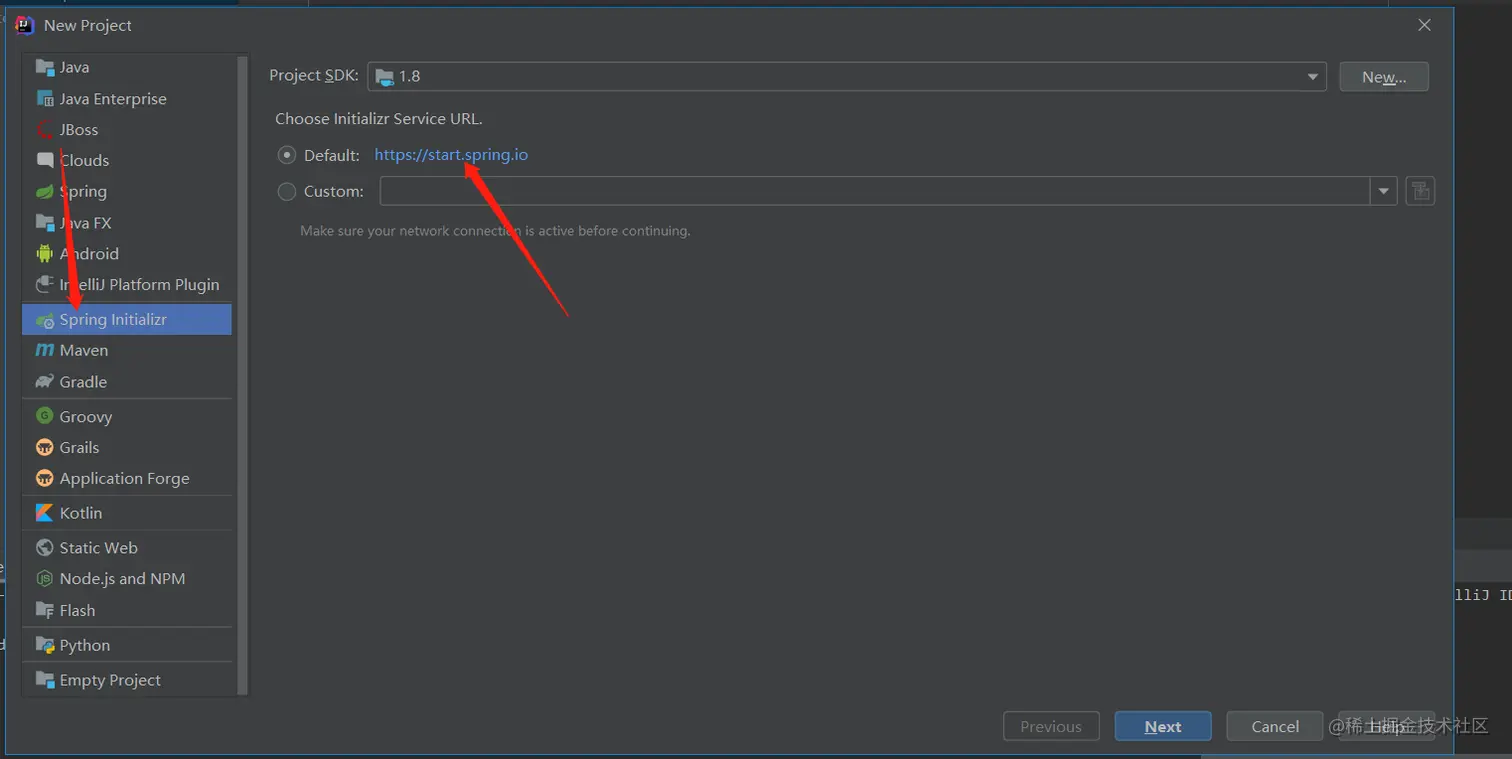This screenshot has width=1512, height=759.
Task: Choose the Gradle list entry
Action: tap(127, 381)
